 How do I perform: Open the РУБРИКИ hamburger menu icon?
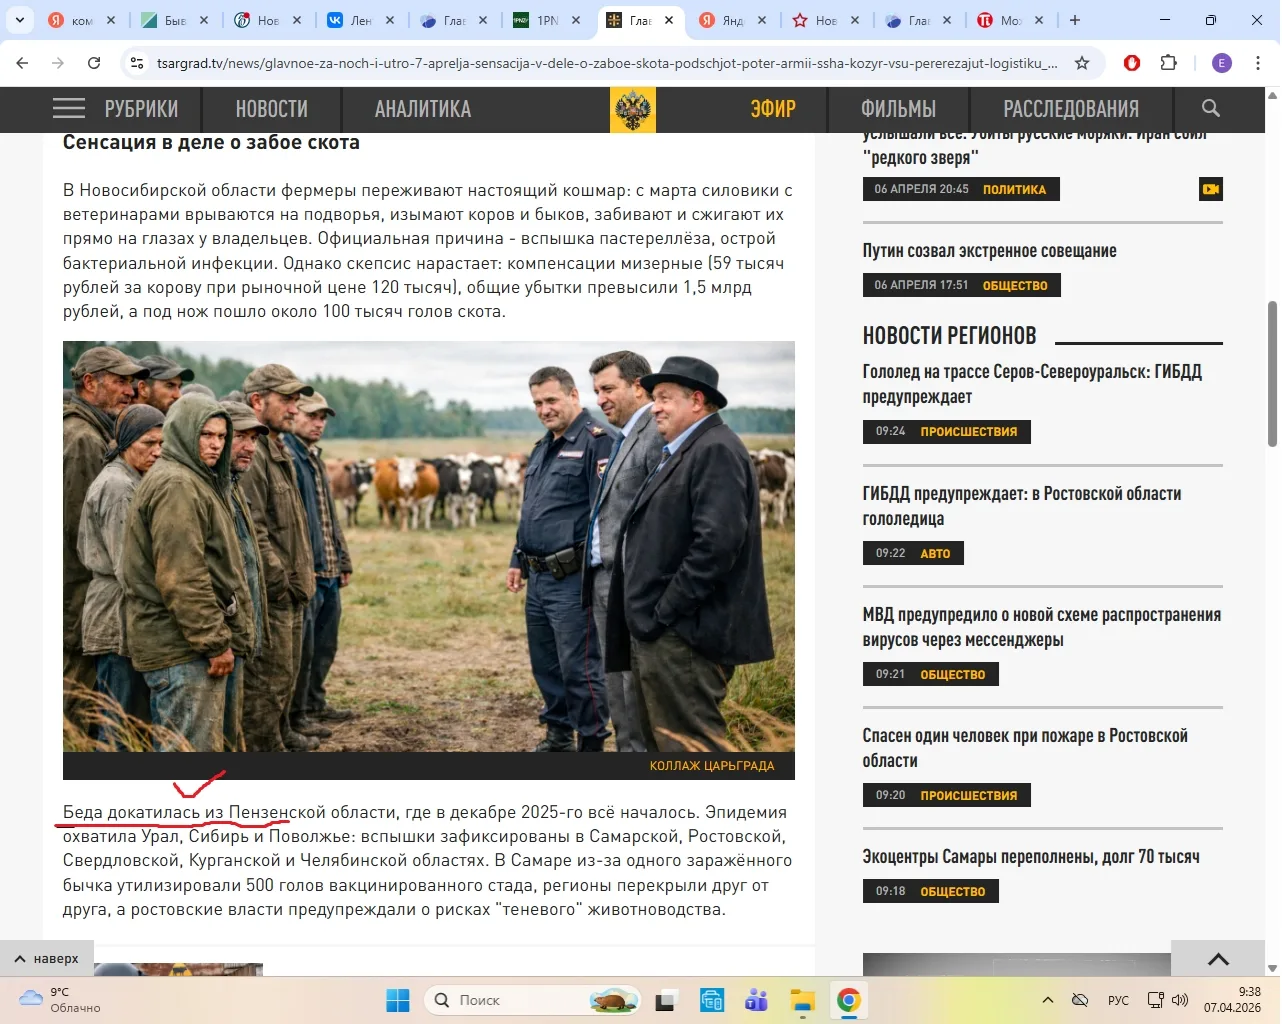click(x=69, y=109)
